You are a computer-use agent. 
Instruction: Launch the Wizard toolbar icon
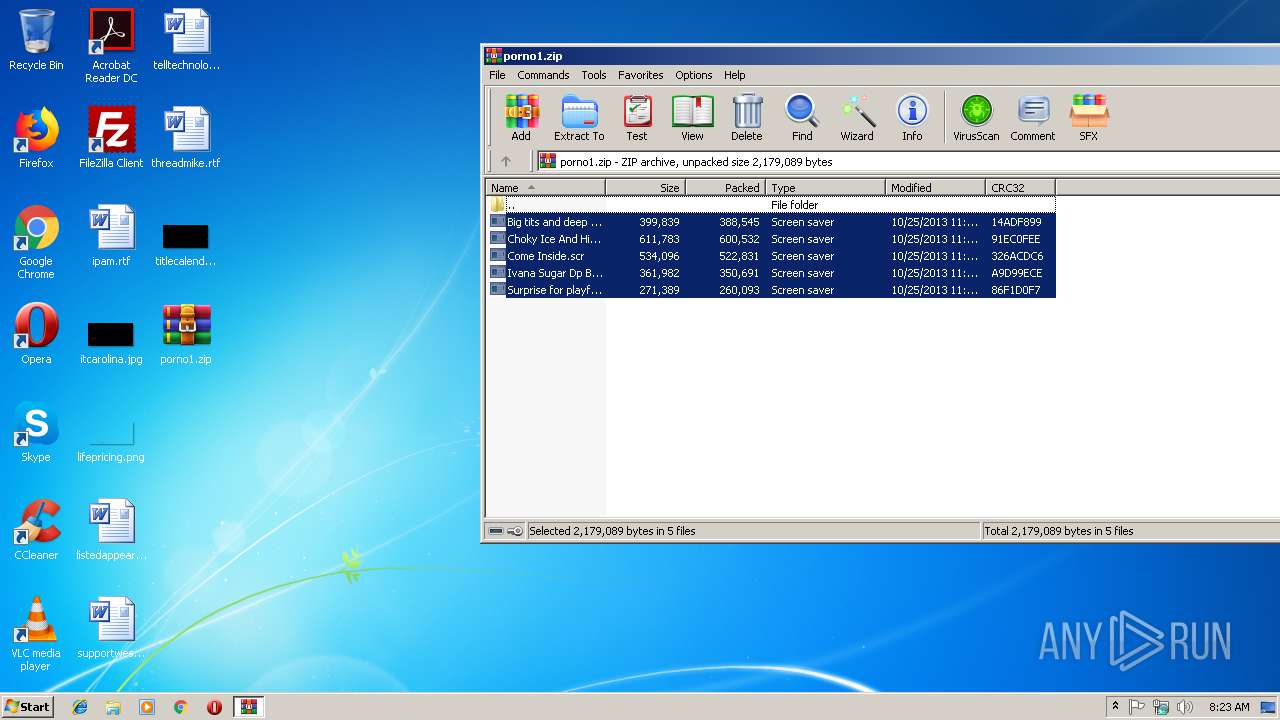click(857, 118)
